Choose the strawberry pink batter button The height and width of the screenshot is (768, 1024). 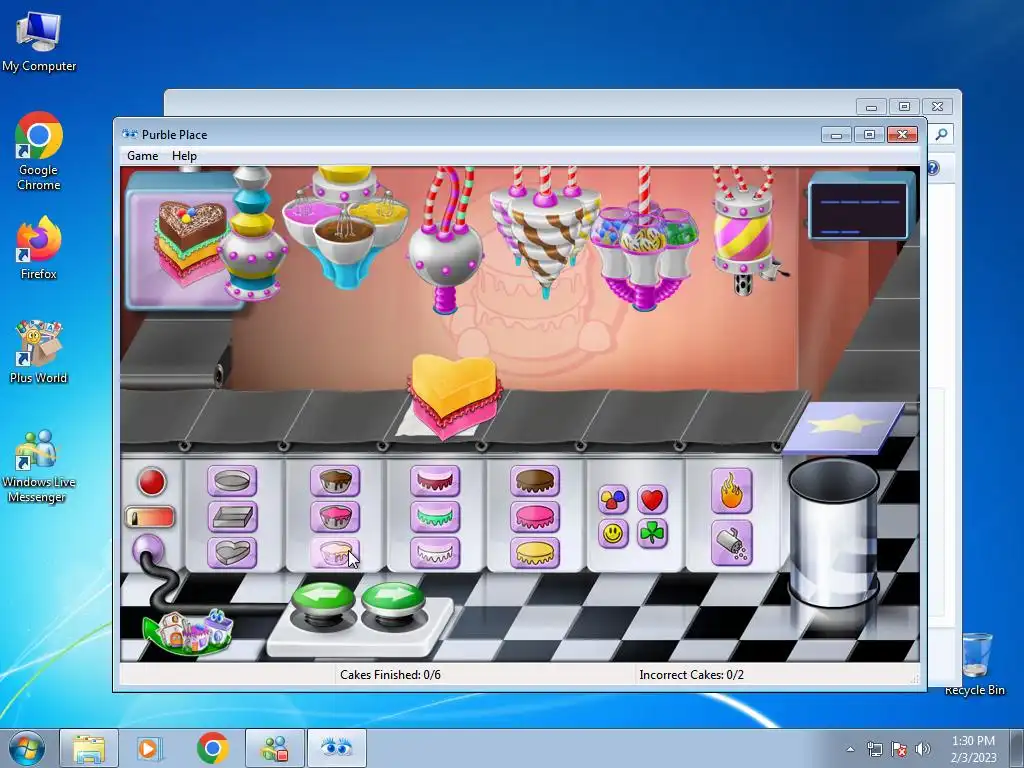[335, 517]
